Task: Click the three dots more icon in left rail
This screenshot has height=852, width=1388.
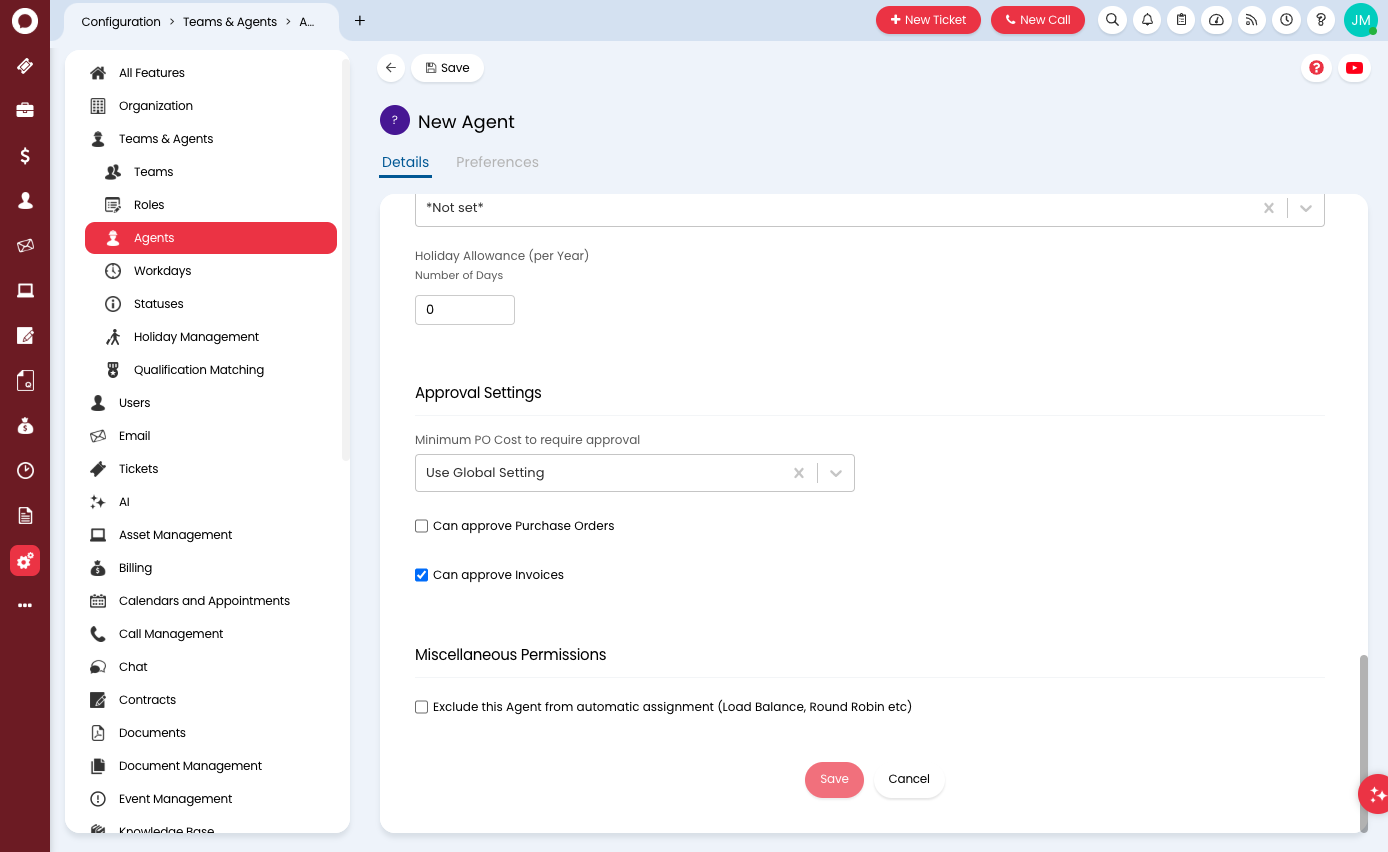Action: (25, 605)
